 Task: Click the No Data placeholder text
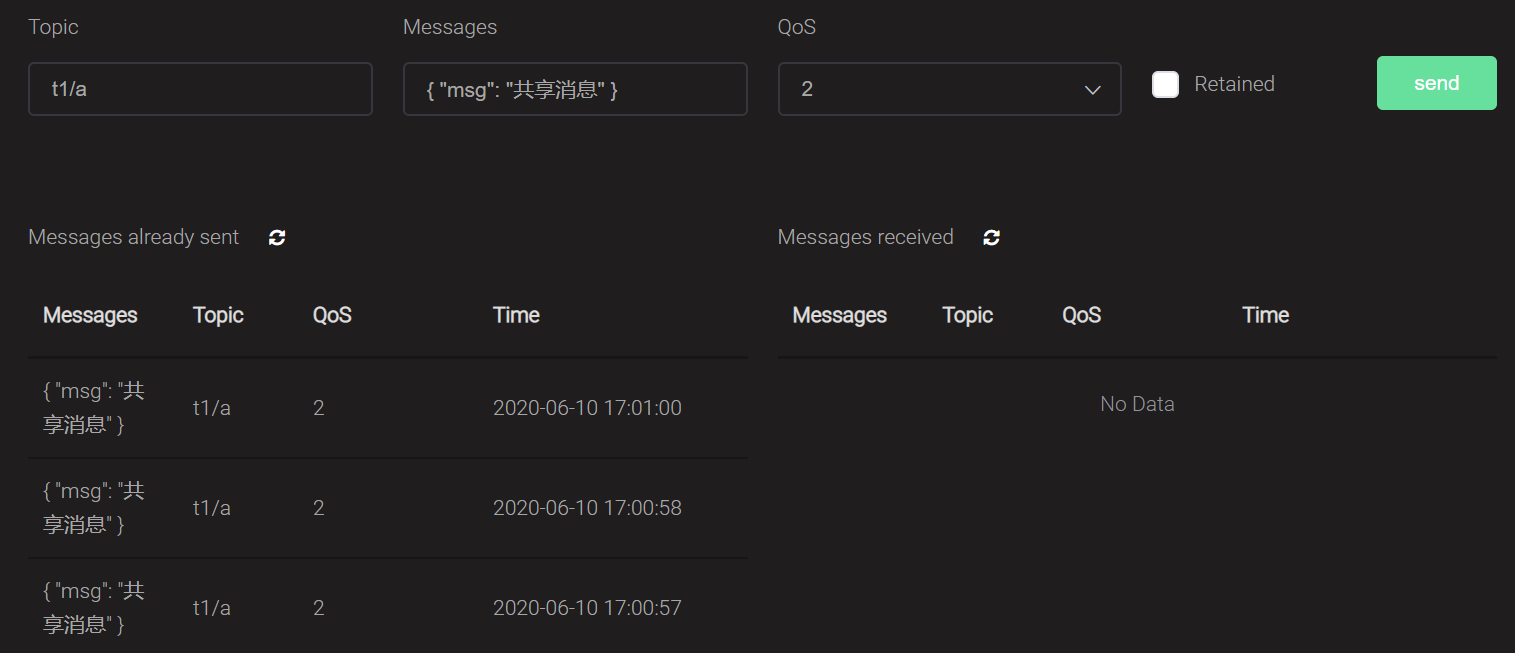[x=1137, y=404]
